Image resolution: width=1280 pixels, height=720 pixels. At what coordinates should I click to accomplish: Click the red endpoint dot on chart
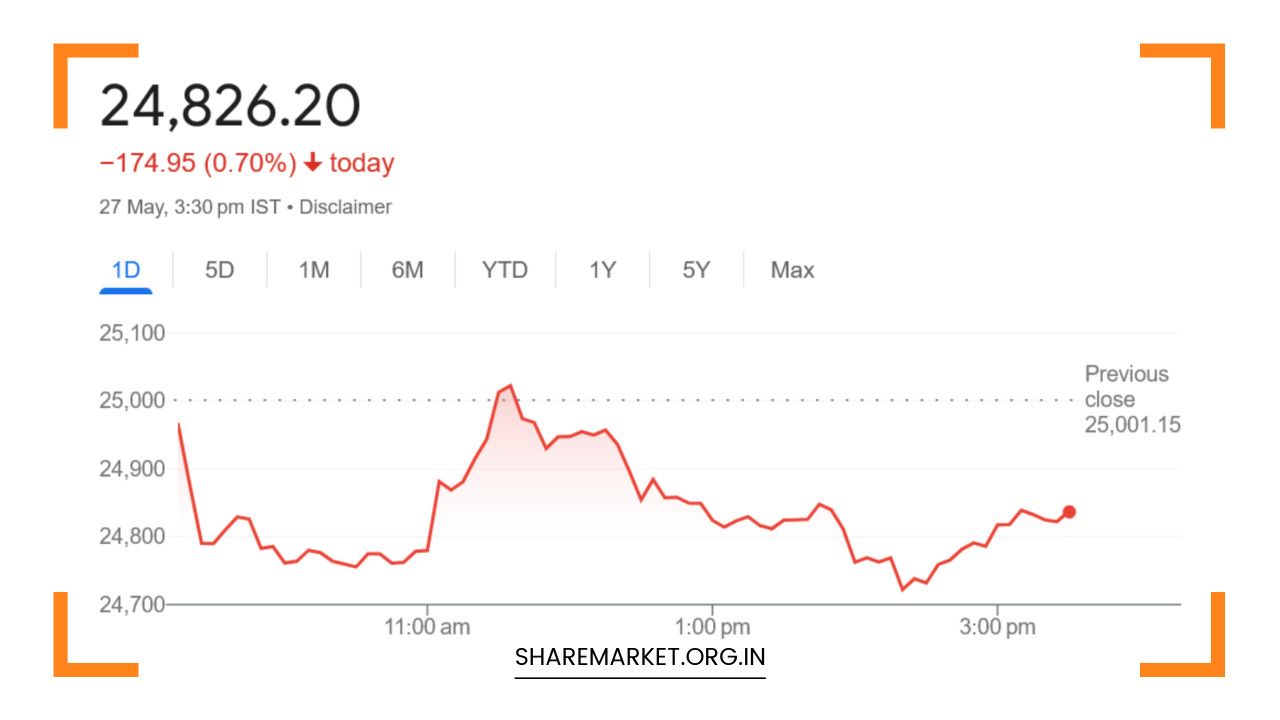(x=1069, y=512)
